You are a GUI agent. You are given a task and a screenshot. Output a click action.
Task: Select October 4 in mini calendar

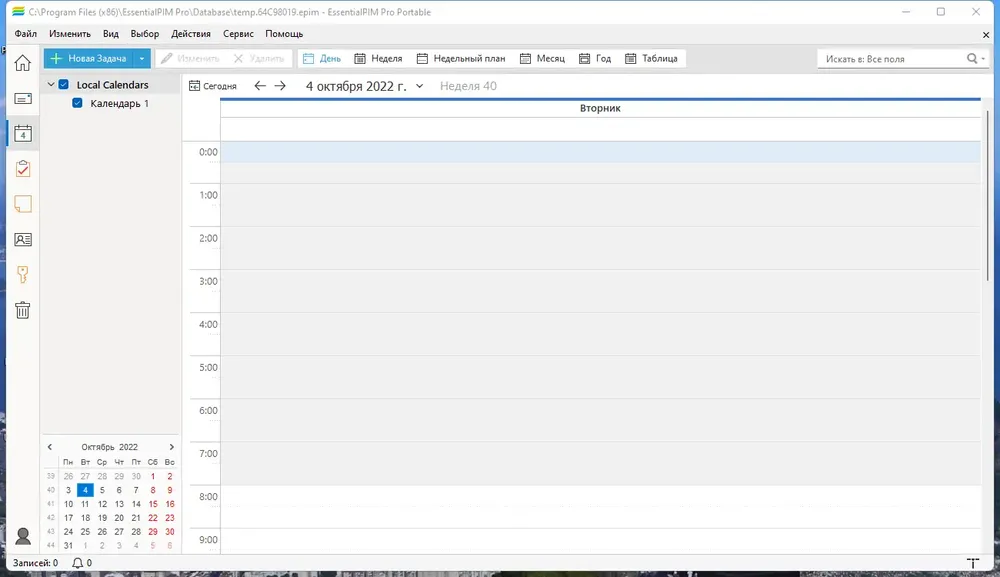click(85, 490)
